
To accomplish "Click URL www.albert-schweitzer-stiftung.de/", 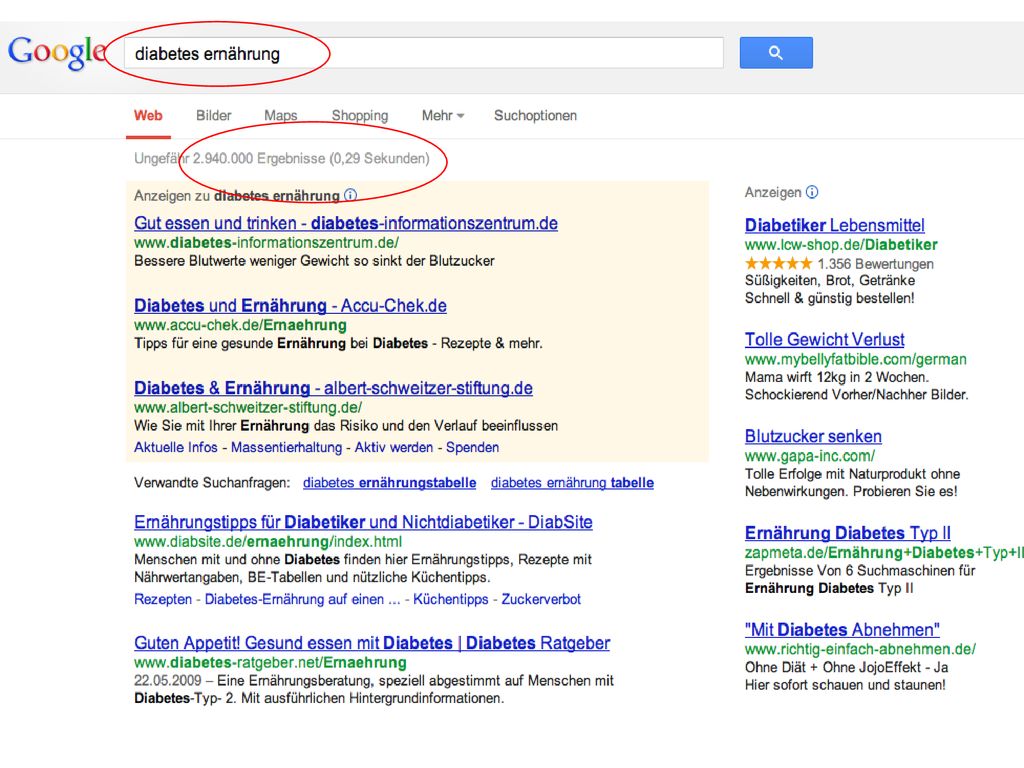I will [x=248, y=408].
